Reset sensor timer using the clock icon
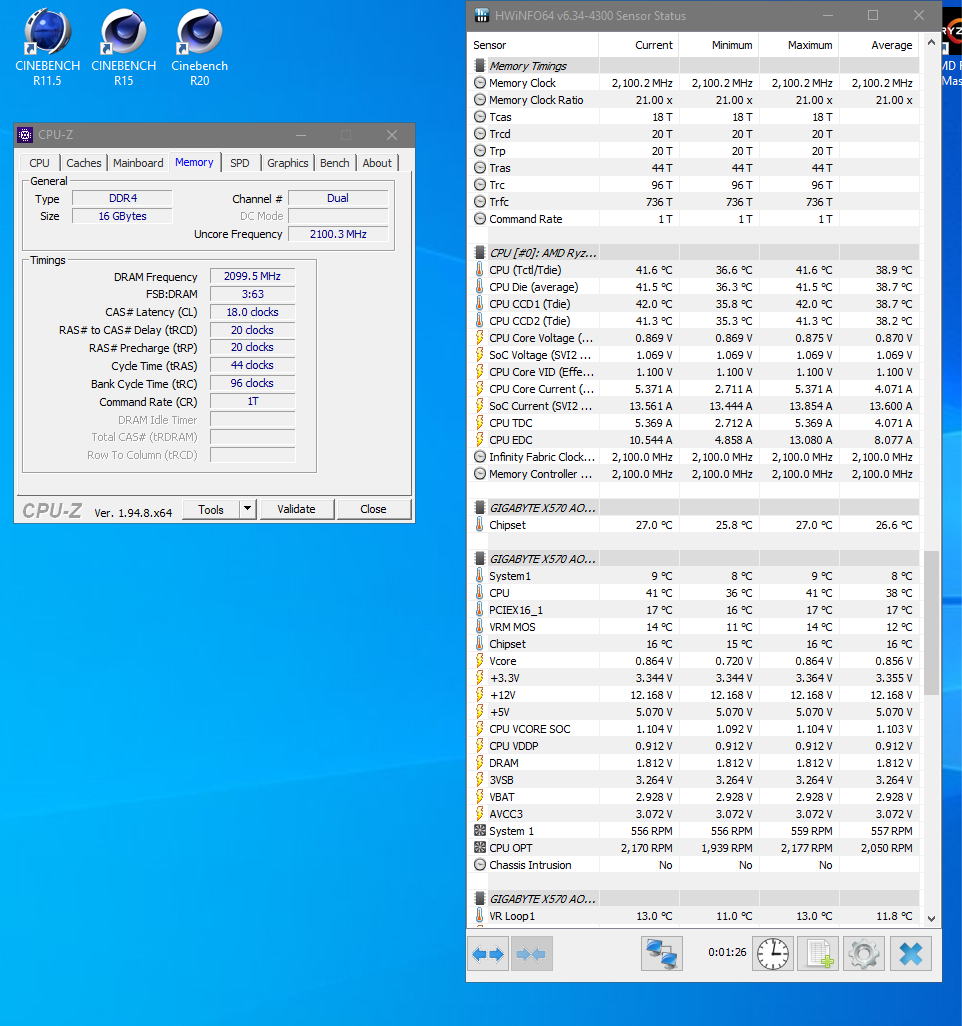 coord(773,953)
